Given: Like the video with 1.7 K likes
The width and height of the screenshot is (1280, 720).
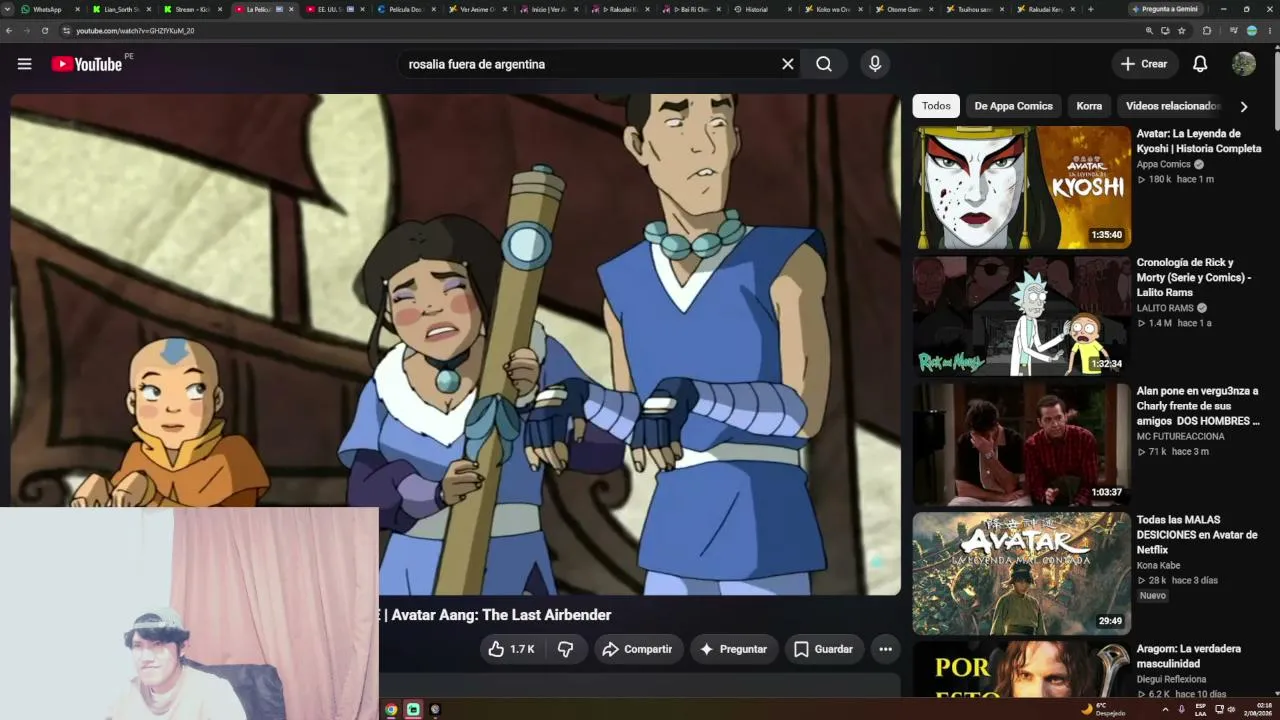Looking at the screenshot, I should (512, 649).
